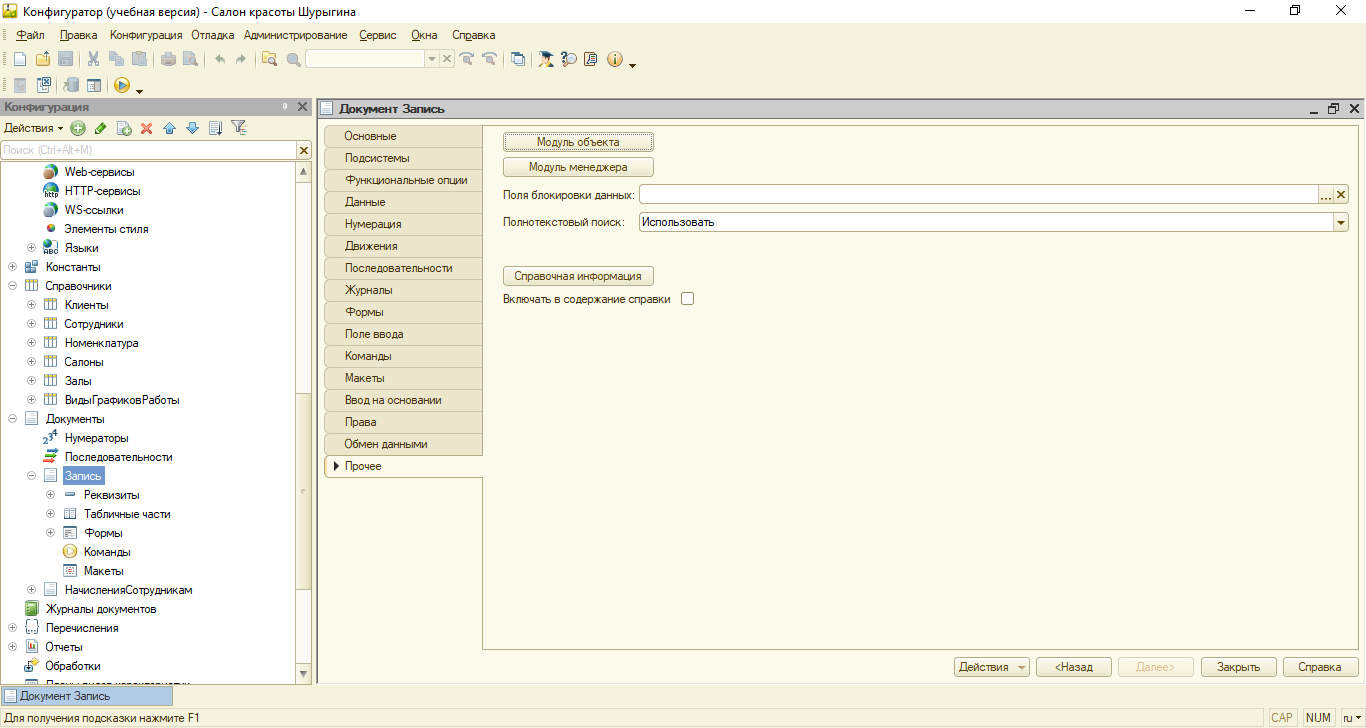Screen dimensions: 1366x728
Task: Click the Close configuration toolbar icon
Action: click(x=44, y=85)
